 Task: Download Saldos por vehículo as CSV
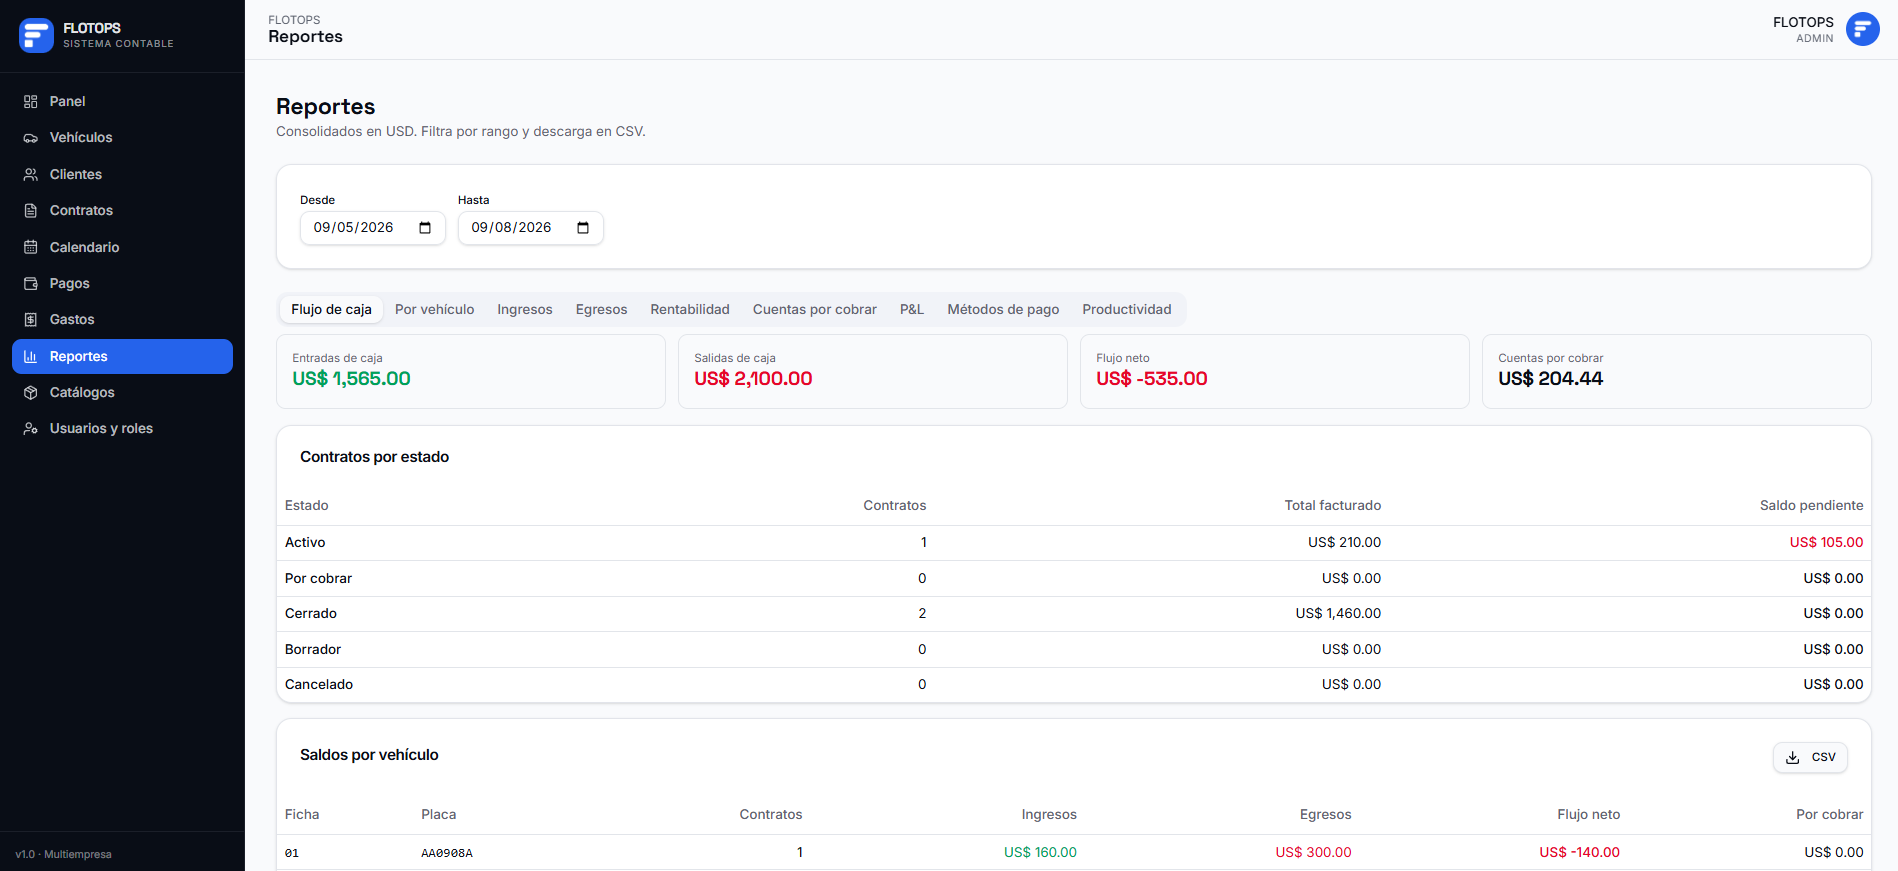point(1810,758)
